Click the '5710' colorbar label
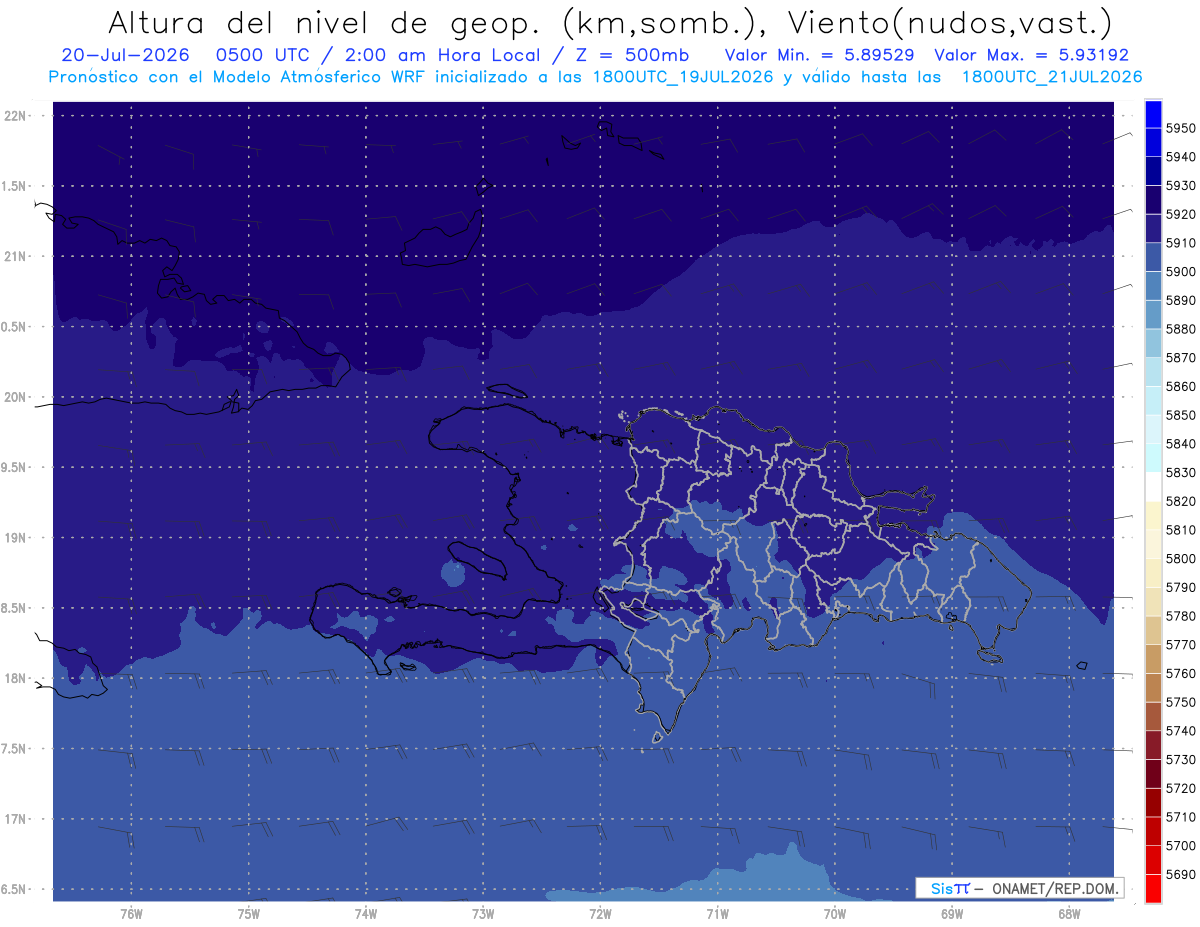The height and width of the screenshot is (927, 1200). point(1180,817)
